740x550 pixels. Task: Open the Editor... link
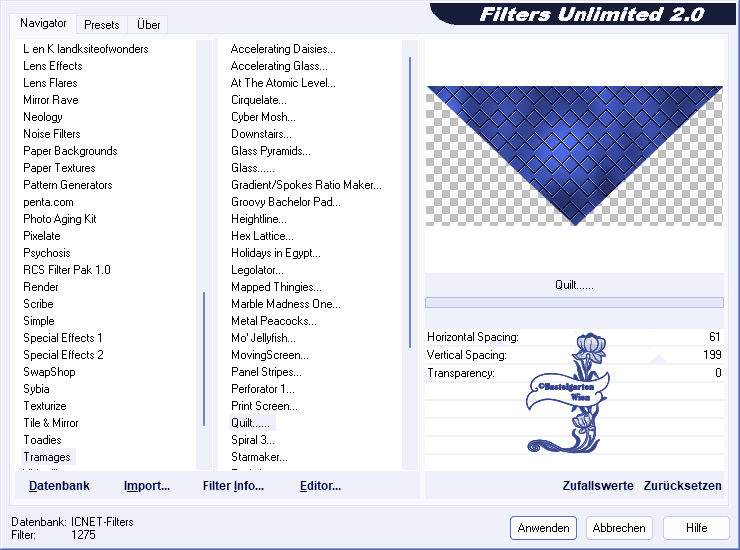tap(320, 486)
